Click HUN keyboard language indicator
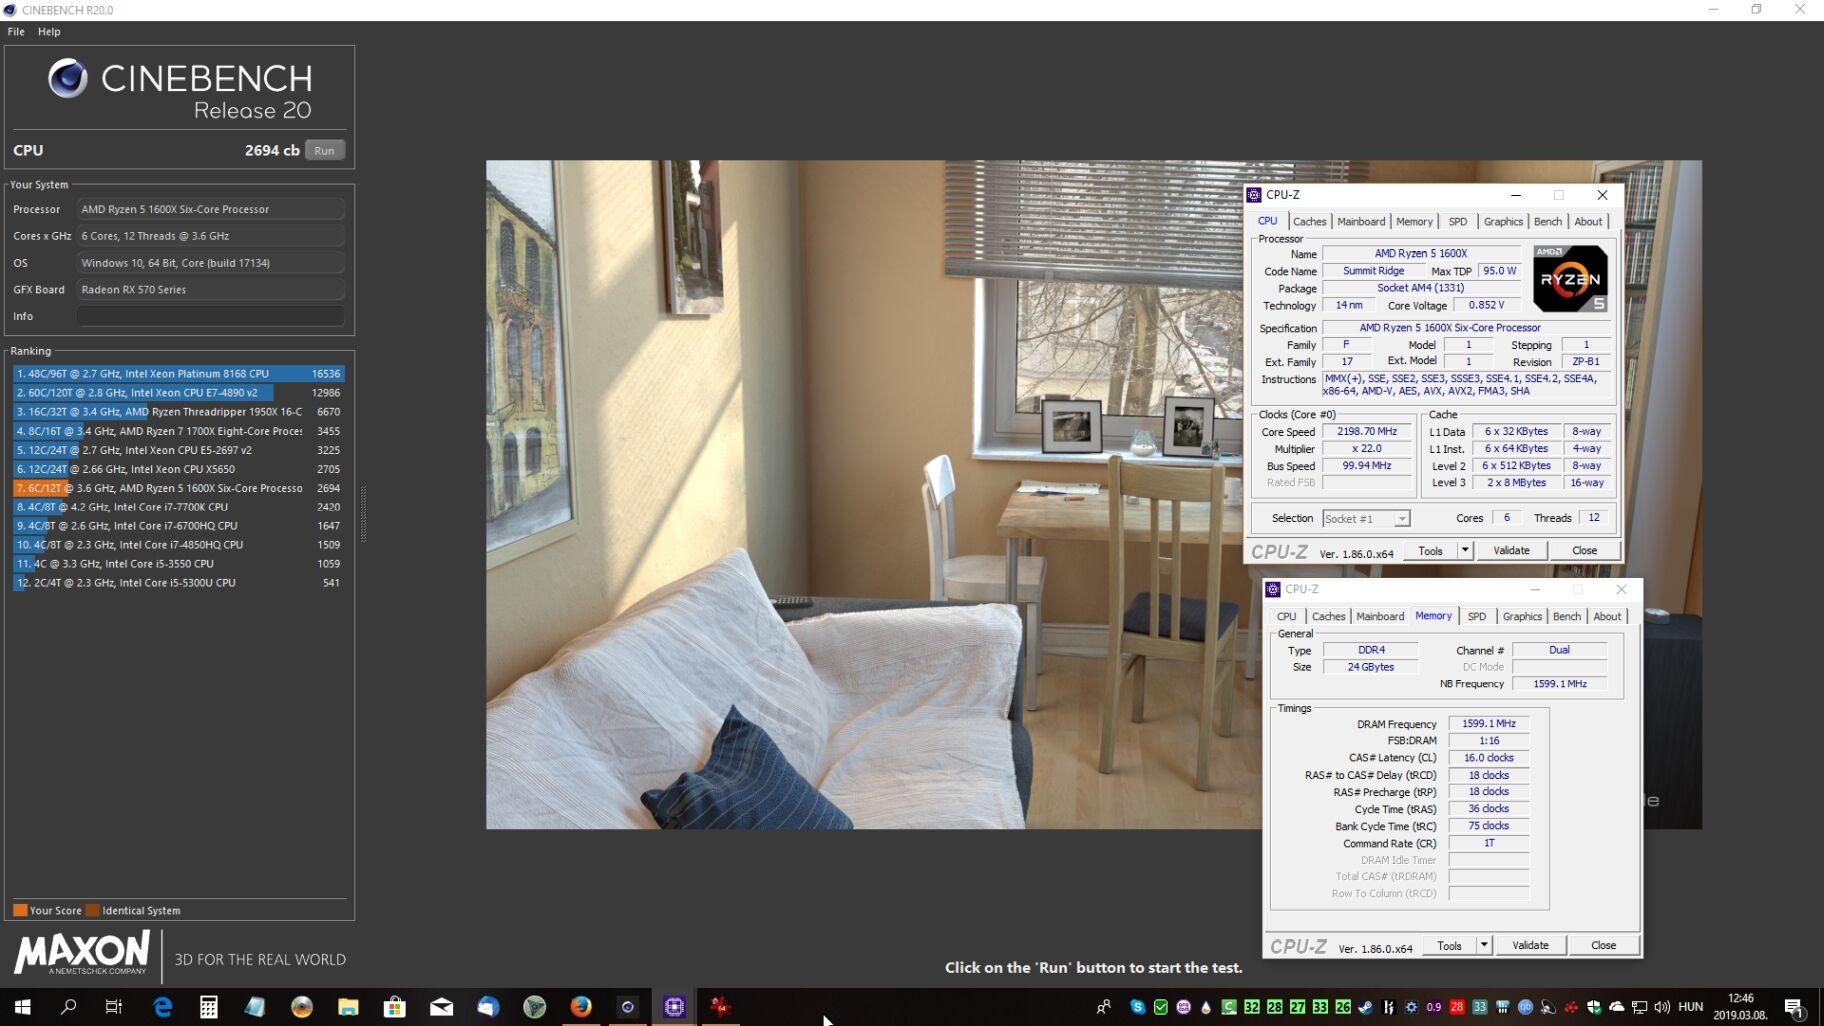The image size is (1824, 1026). [x=1690, y=1007]
